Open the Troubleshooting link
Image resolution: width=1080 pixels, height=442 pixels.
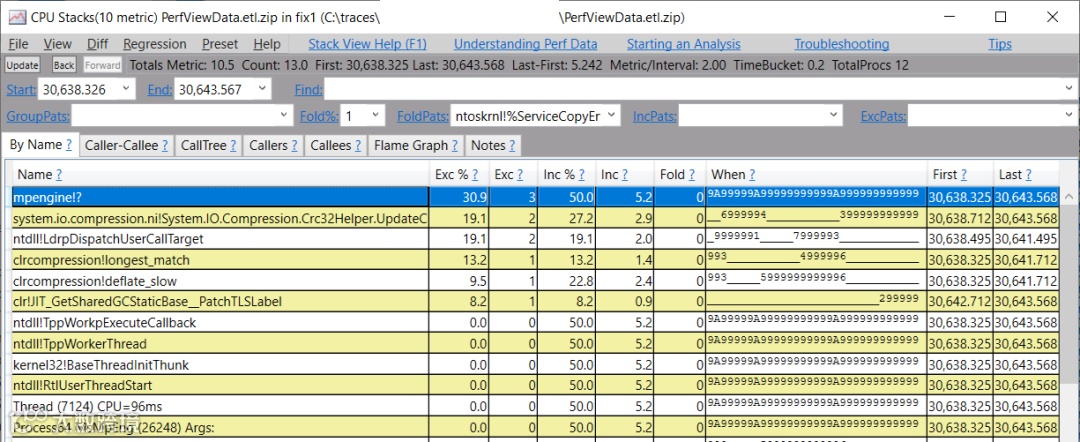point(842,44)
